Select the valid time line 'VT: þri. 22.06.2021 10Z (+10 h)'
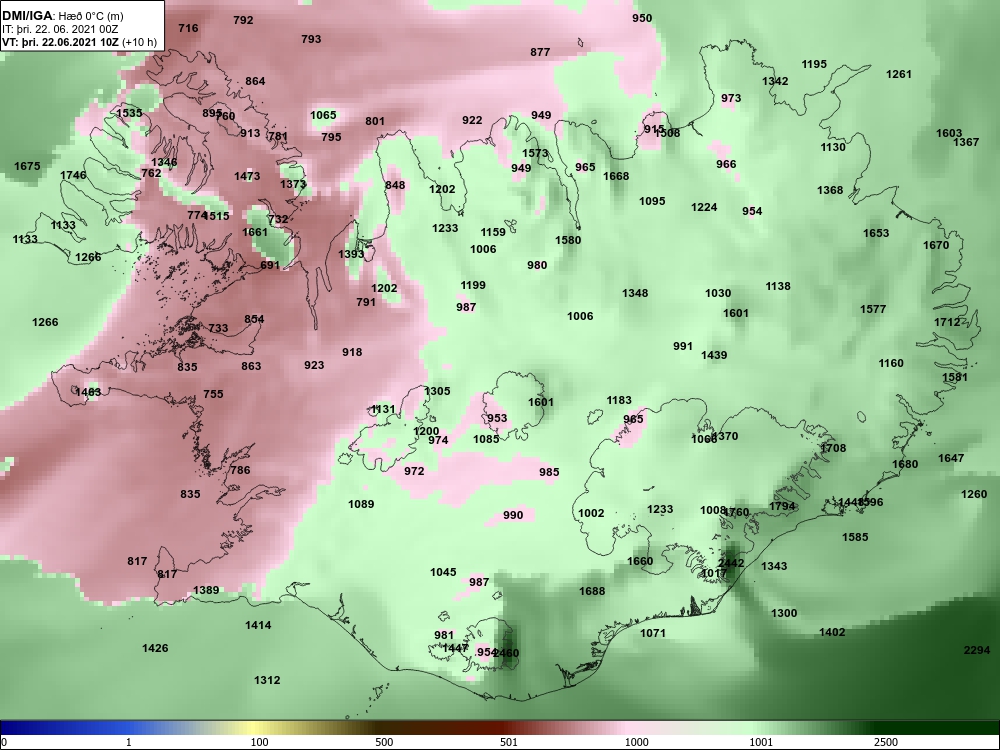 pos(79,42)
